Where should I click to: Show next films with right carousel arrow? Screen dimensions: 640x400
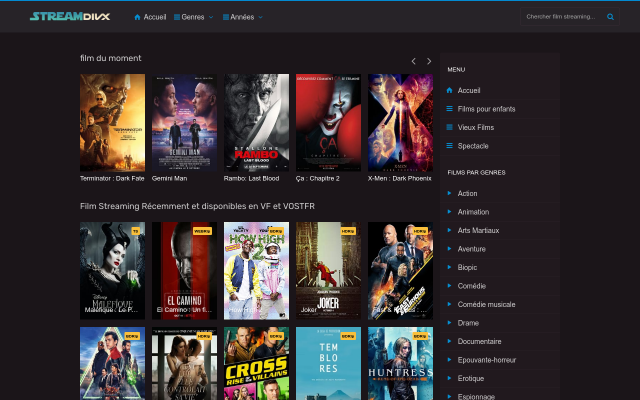(429, 61)
